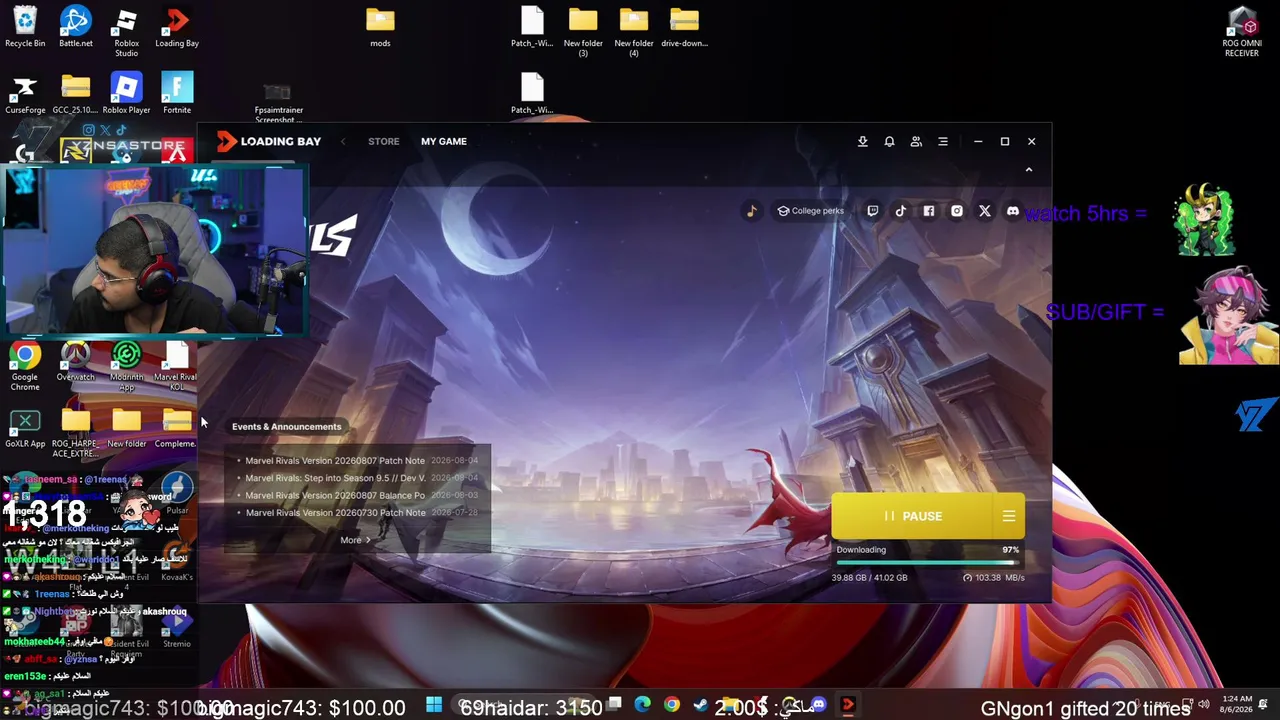Select the mods folder on desktop
The height and width of the screenshot is (720, 1280).
(x=380, y=27)
